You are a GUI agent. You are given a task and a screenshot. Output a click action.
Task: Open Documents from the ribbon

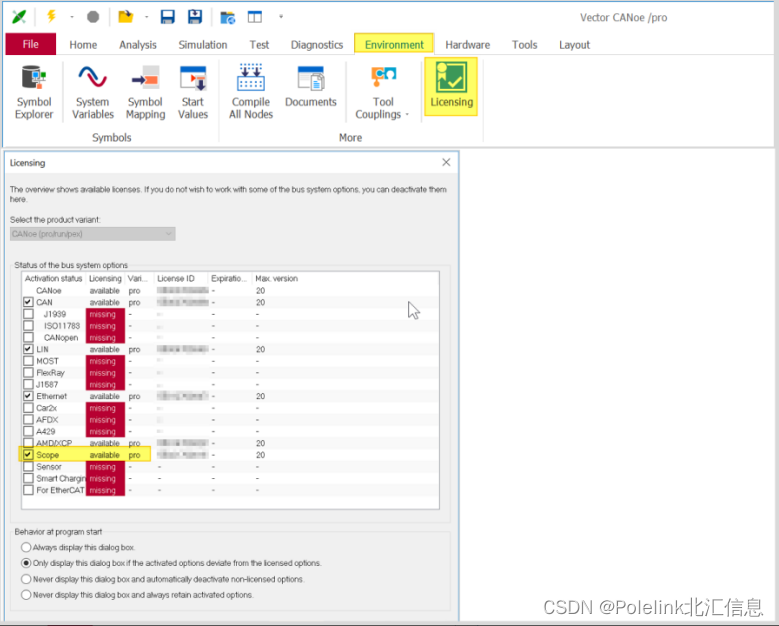311,87
